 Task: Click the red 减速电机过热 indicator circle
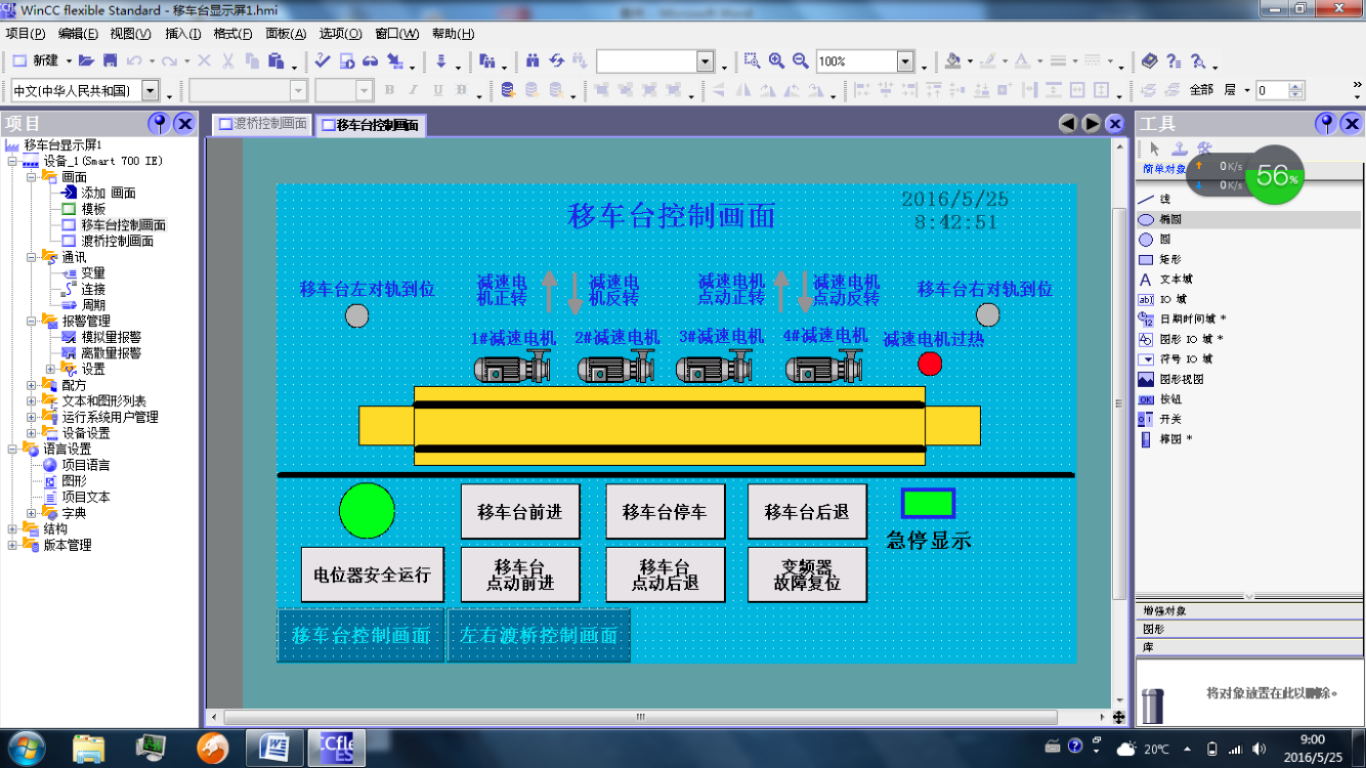[930, 364]
